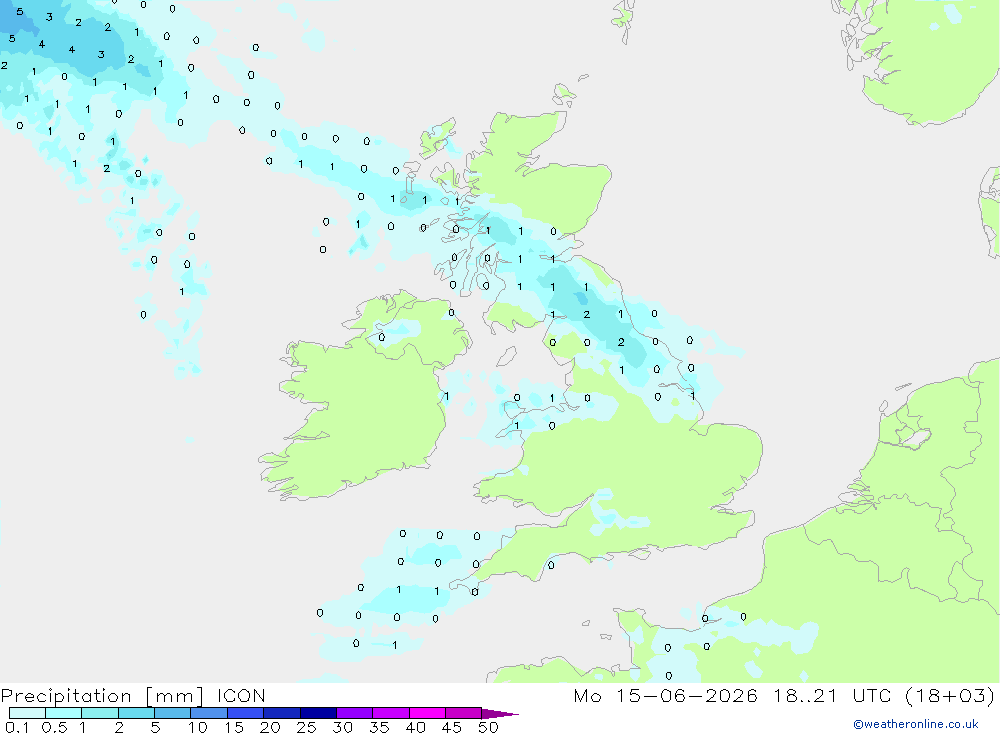Click the legend value '45'
1000x733 pixels.
click(x=452, y=727)
